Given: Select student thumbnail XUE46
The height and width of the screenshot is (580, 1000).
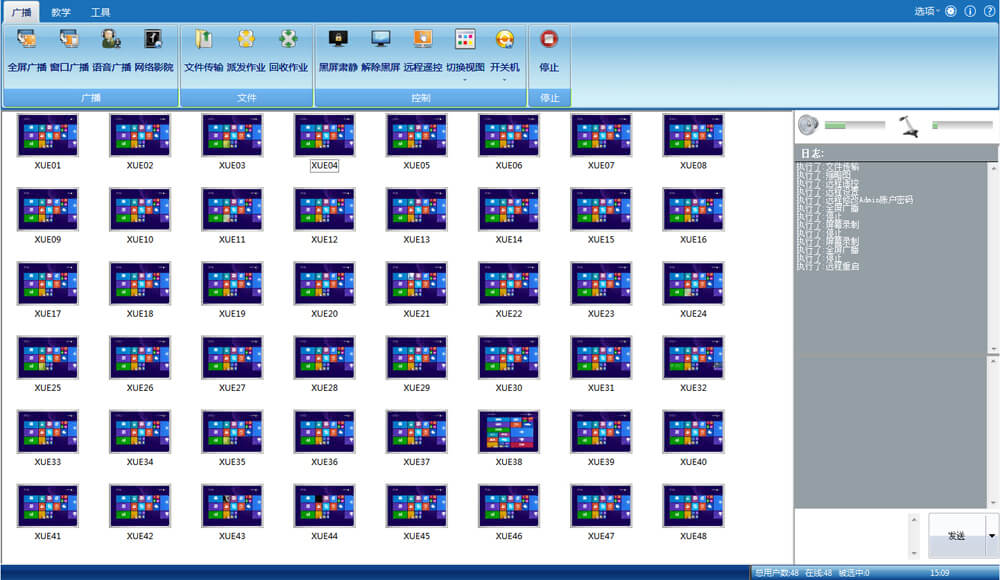Looking at the screenshot, I should pos(509,505).
